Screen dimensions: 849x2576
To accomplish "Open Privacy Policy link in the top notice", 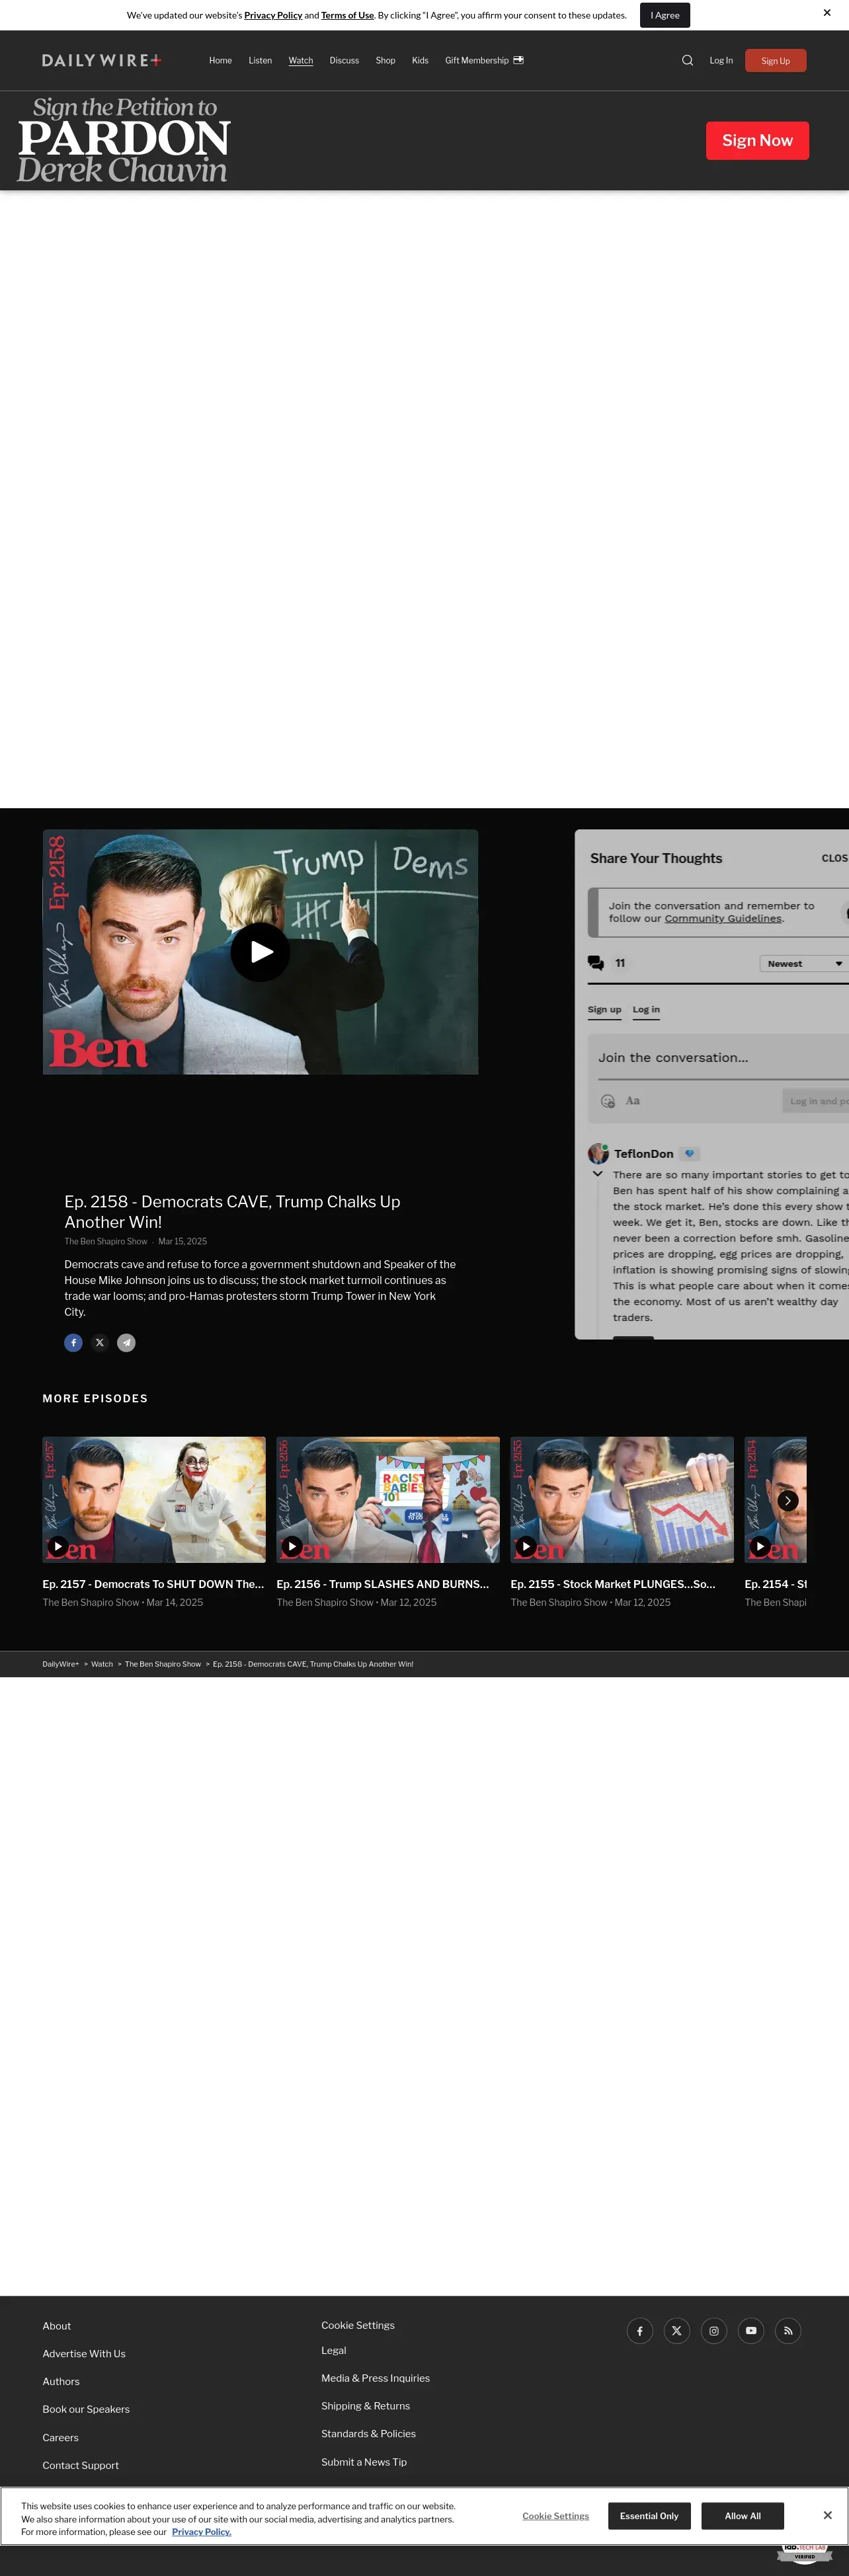I will coord(273,15).
